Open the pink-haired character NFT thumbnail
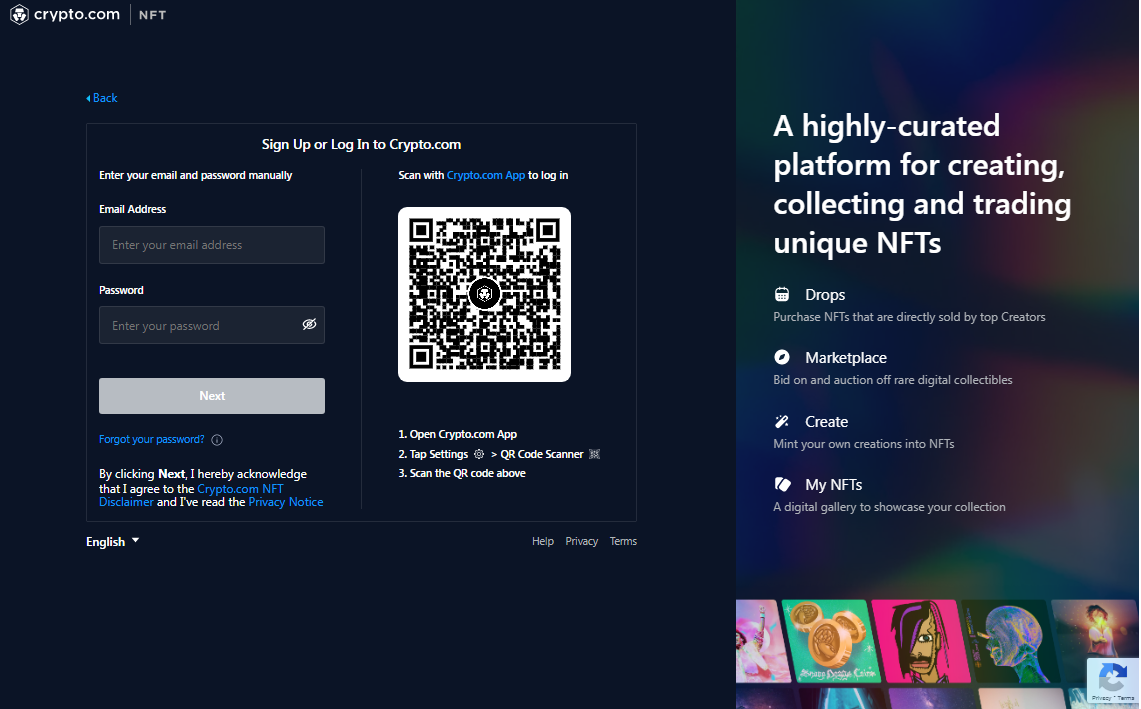 pyautogui.click(x=921, y=641)
